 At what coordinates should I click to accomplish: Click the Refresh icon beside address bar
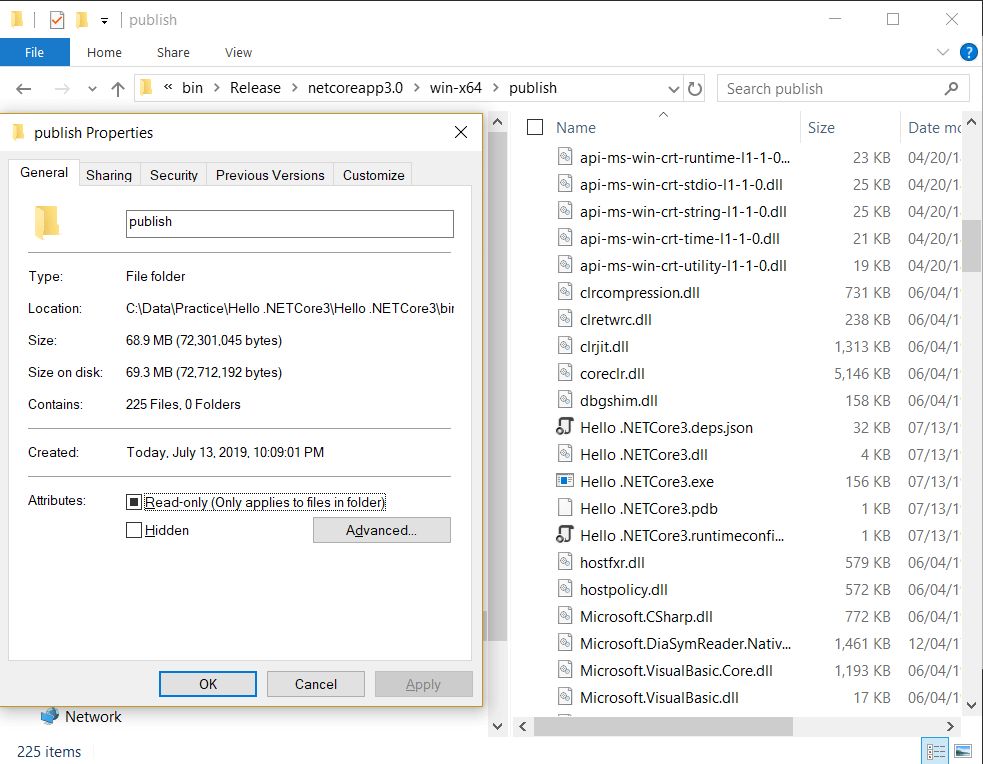tap(695, 88)
